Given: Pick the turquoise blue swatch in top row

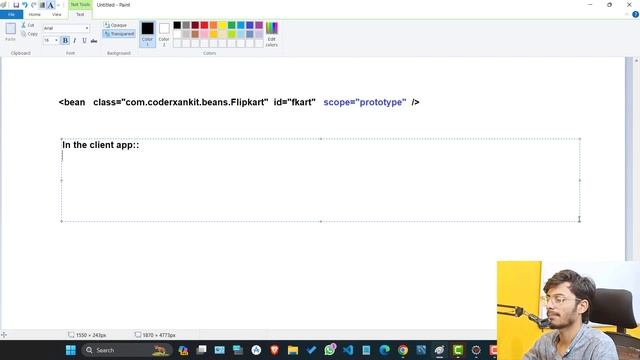Looking at the screenshot, I should (241, 25).
